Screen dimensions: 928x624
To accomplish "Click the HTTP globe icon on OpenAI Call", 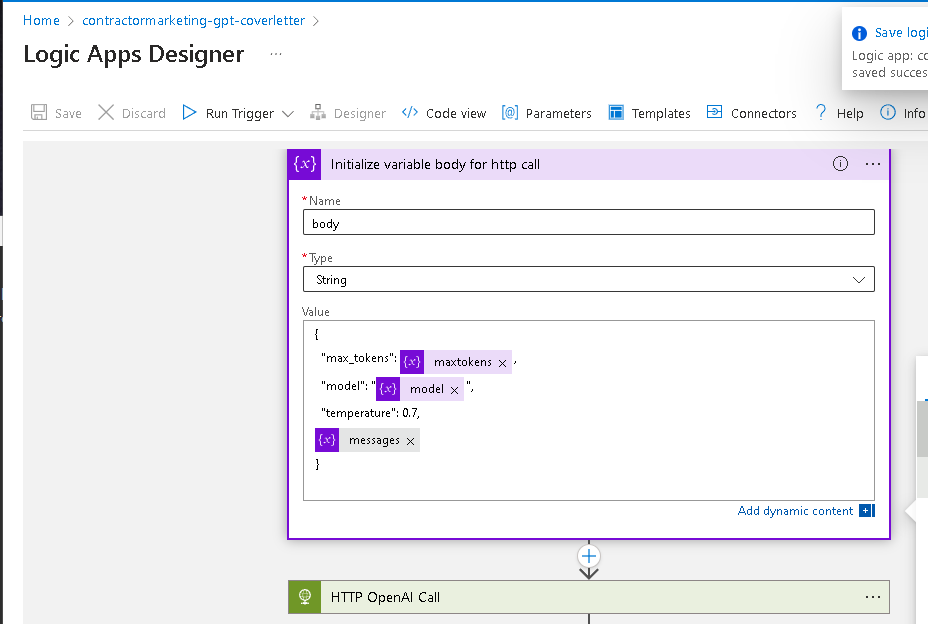I will pyautogui.click(x=305, y=597).
